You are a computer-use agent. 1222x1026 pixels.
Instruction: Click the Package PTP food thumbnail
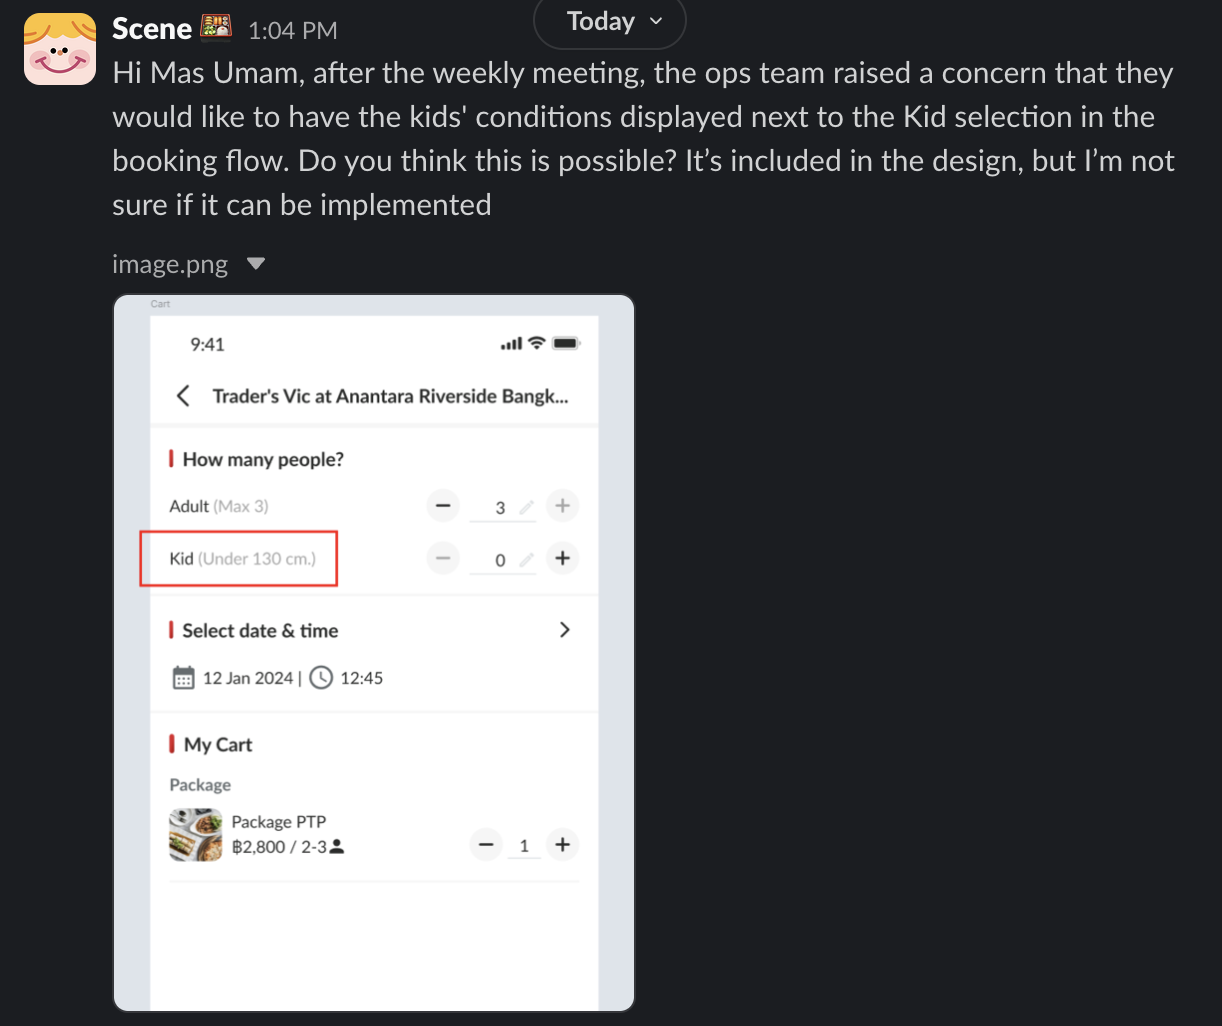[196, 835]
